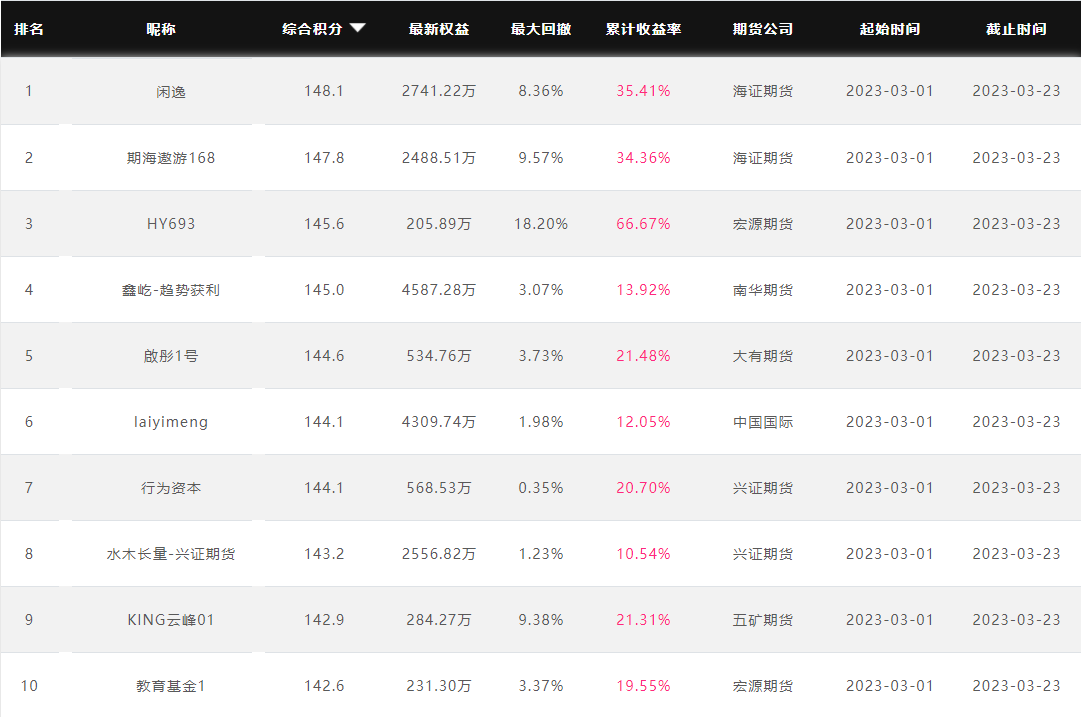The image size is (1081, 717).
Task: Sort by 综合积分 descending arrow
Action: pyautogui.click(x=357, y=28)
